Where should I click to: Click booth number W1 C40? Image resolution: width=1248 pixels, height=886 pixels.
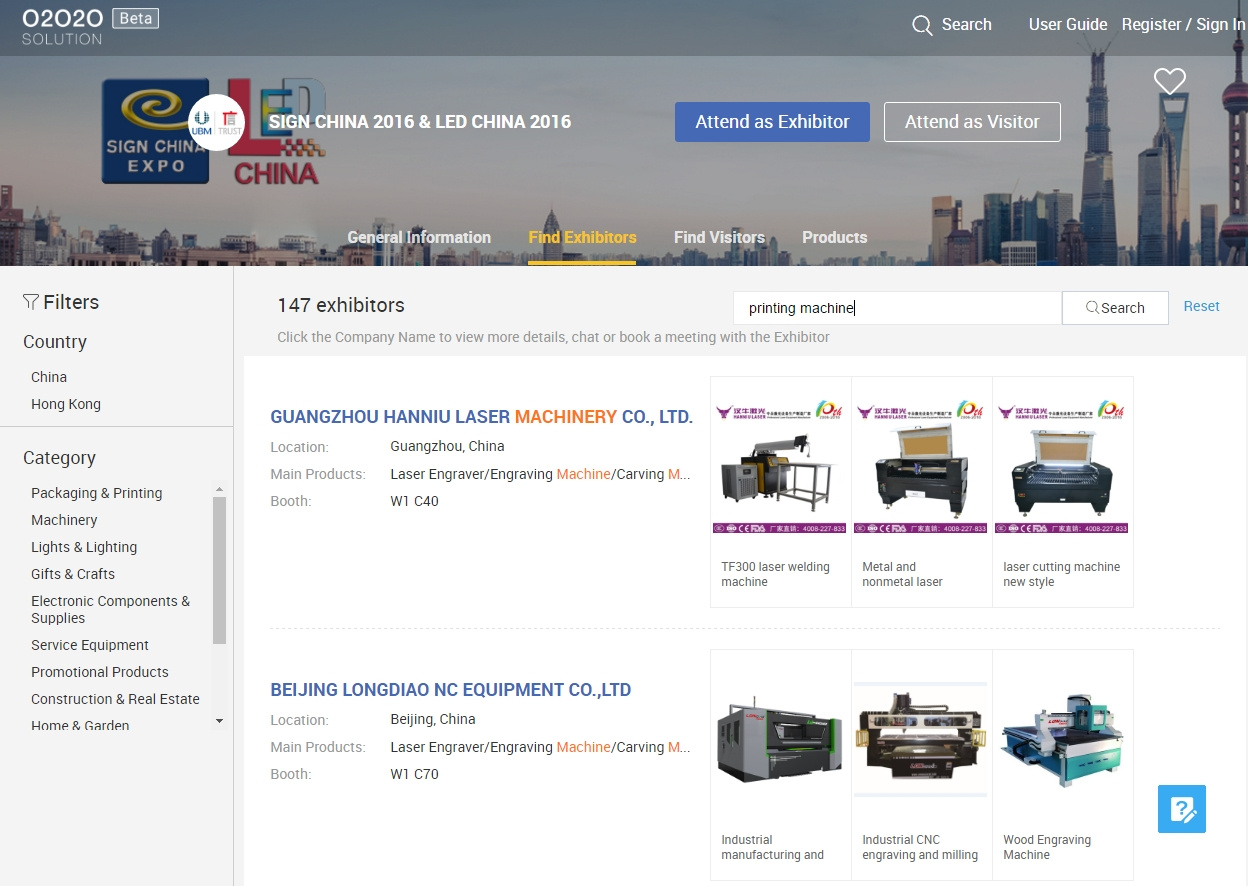(x=414, y=501)
